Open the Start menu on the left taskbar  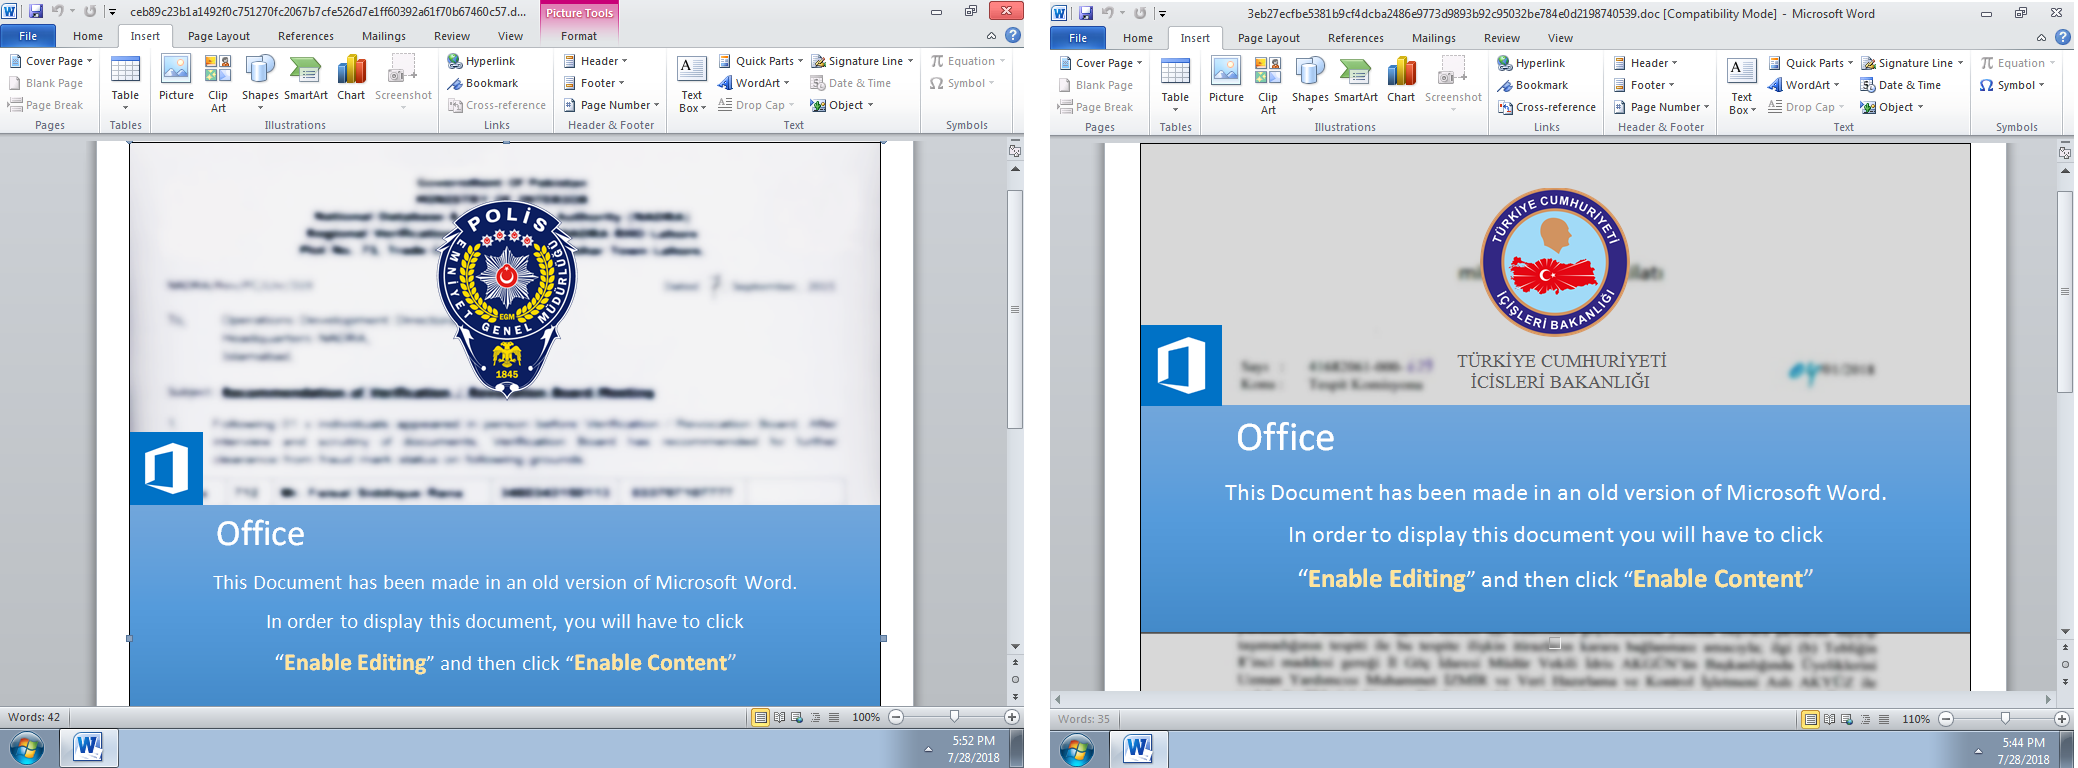(27, 748)
